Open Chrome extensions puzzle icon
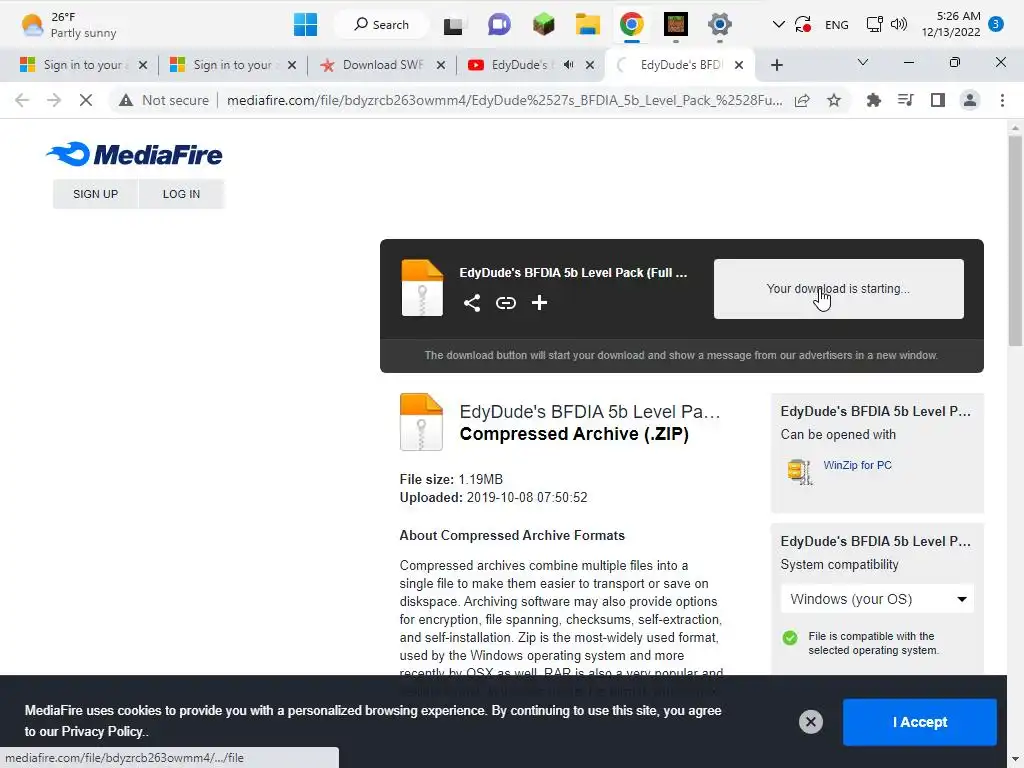Screen dimensions: 1024x768 click(x=873, y=101)
